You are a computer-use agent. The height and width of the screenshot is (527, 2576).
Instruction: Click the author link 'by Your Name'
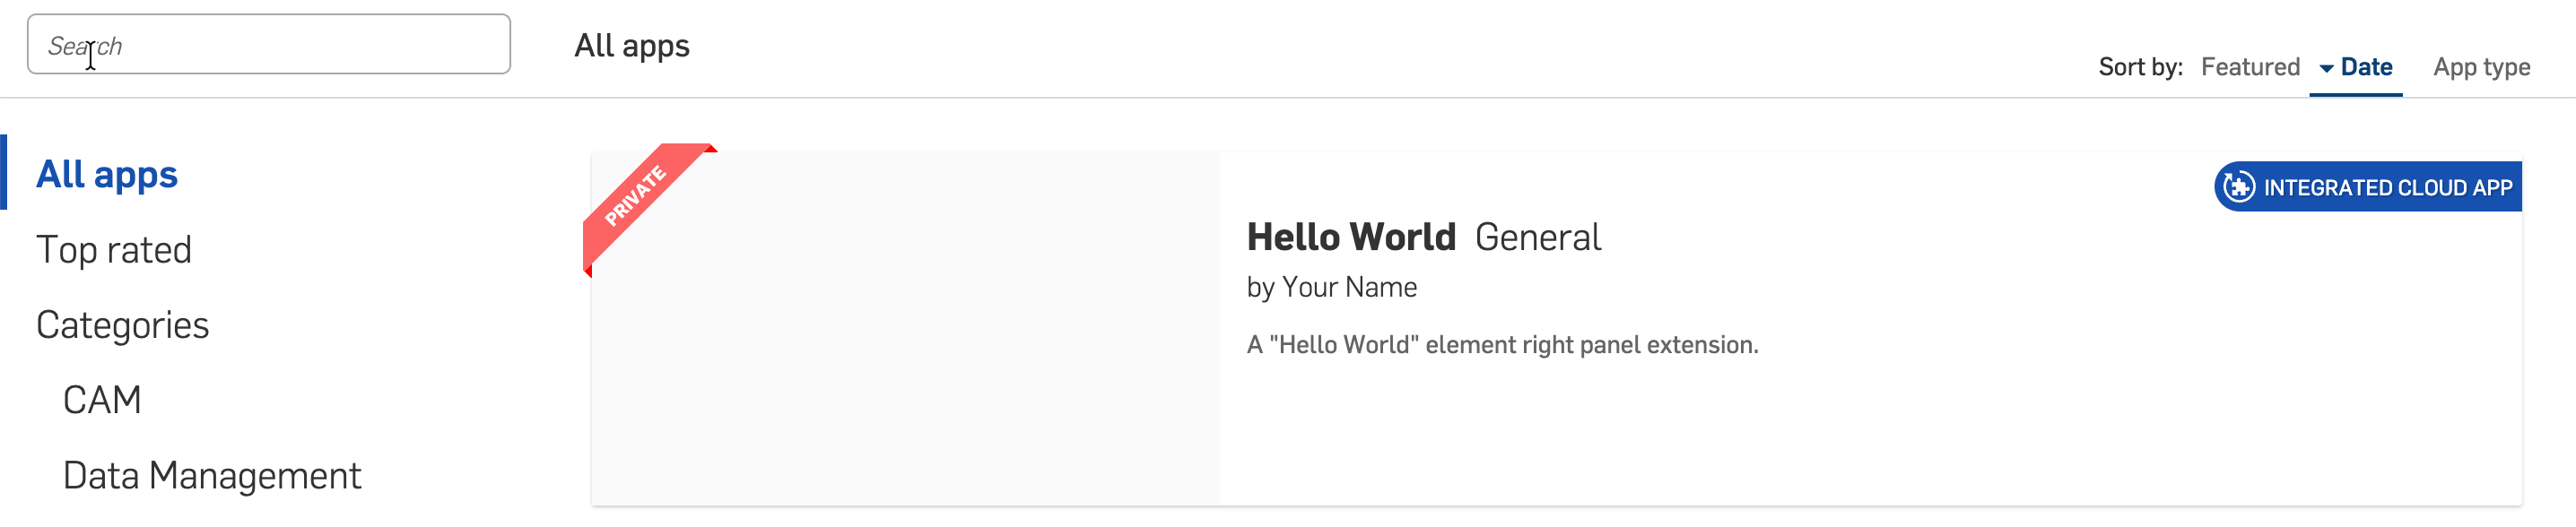coord(1331,287)
